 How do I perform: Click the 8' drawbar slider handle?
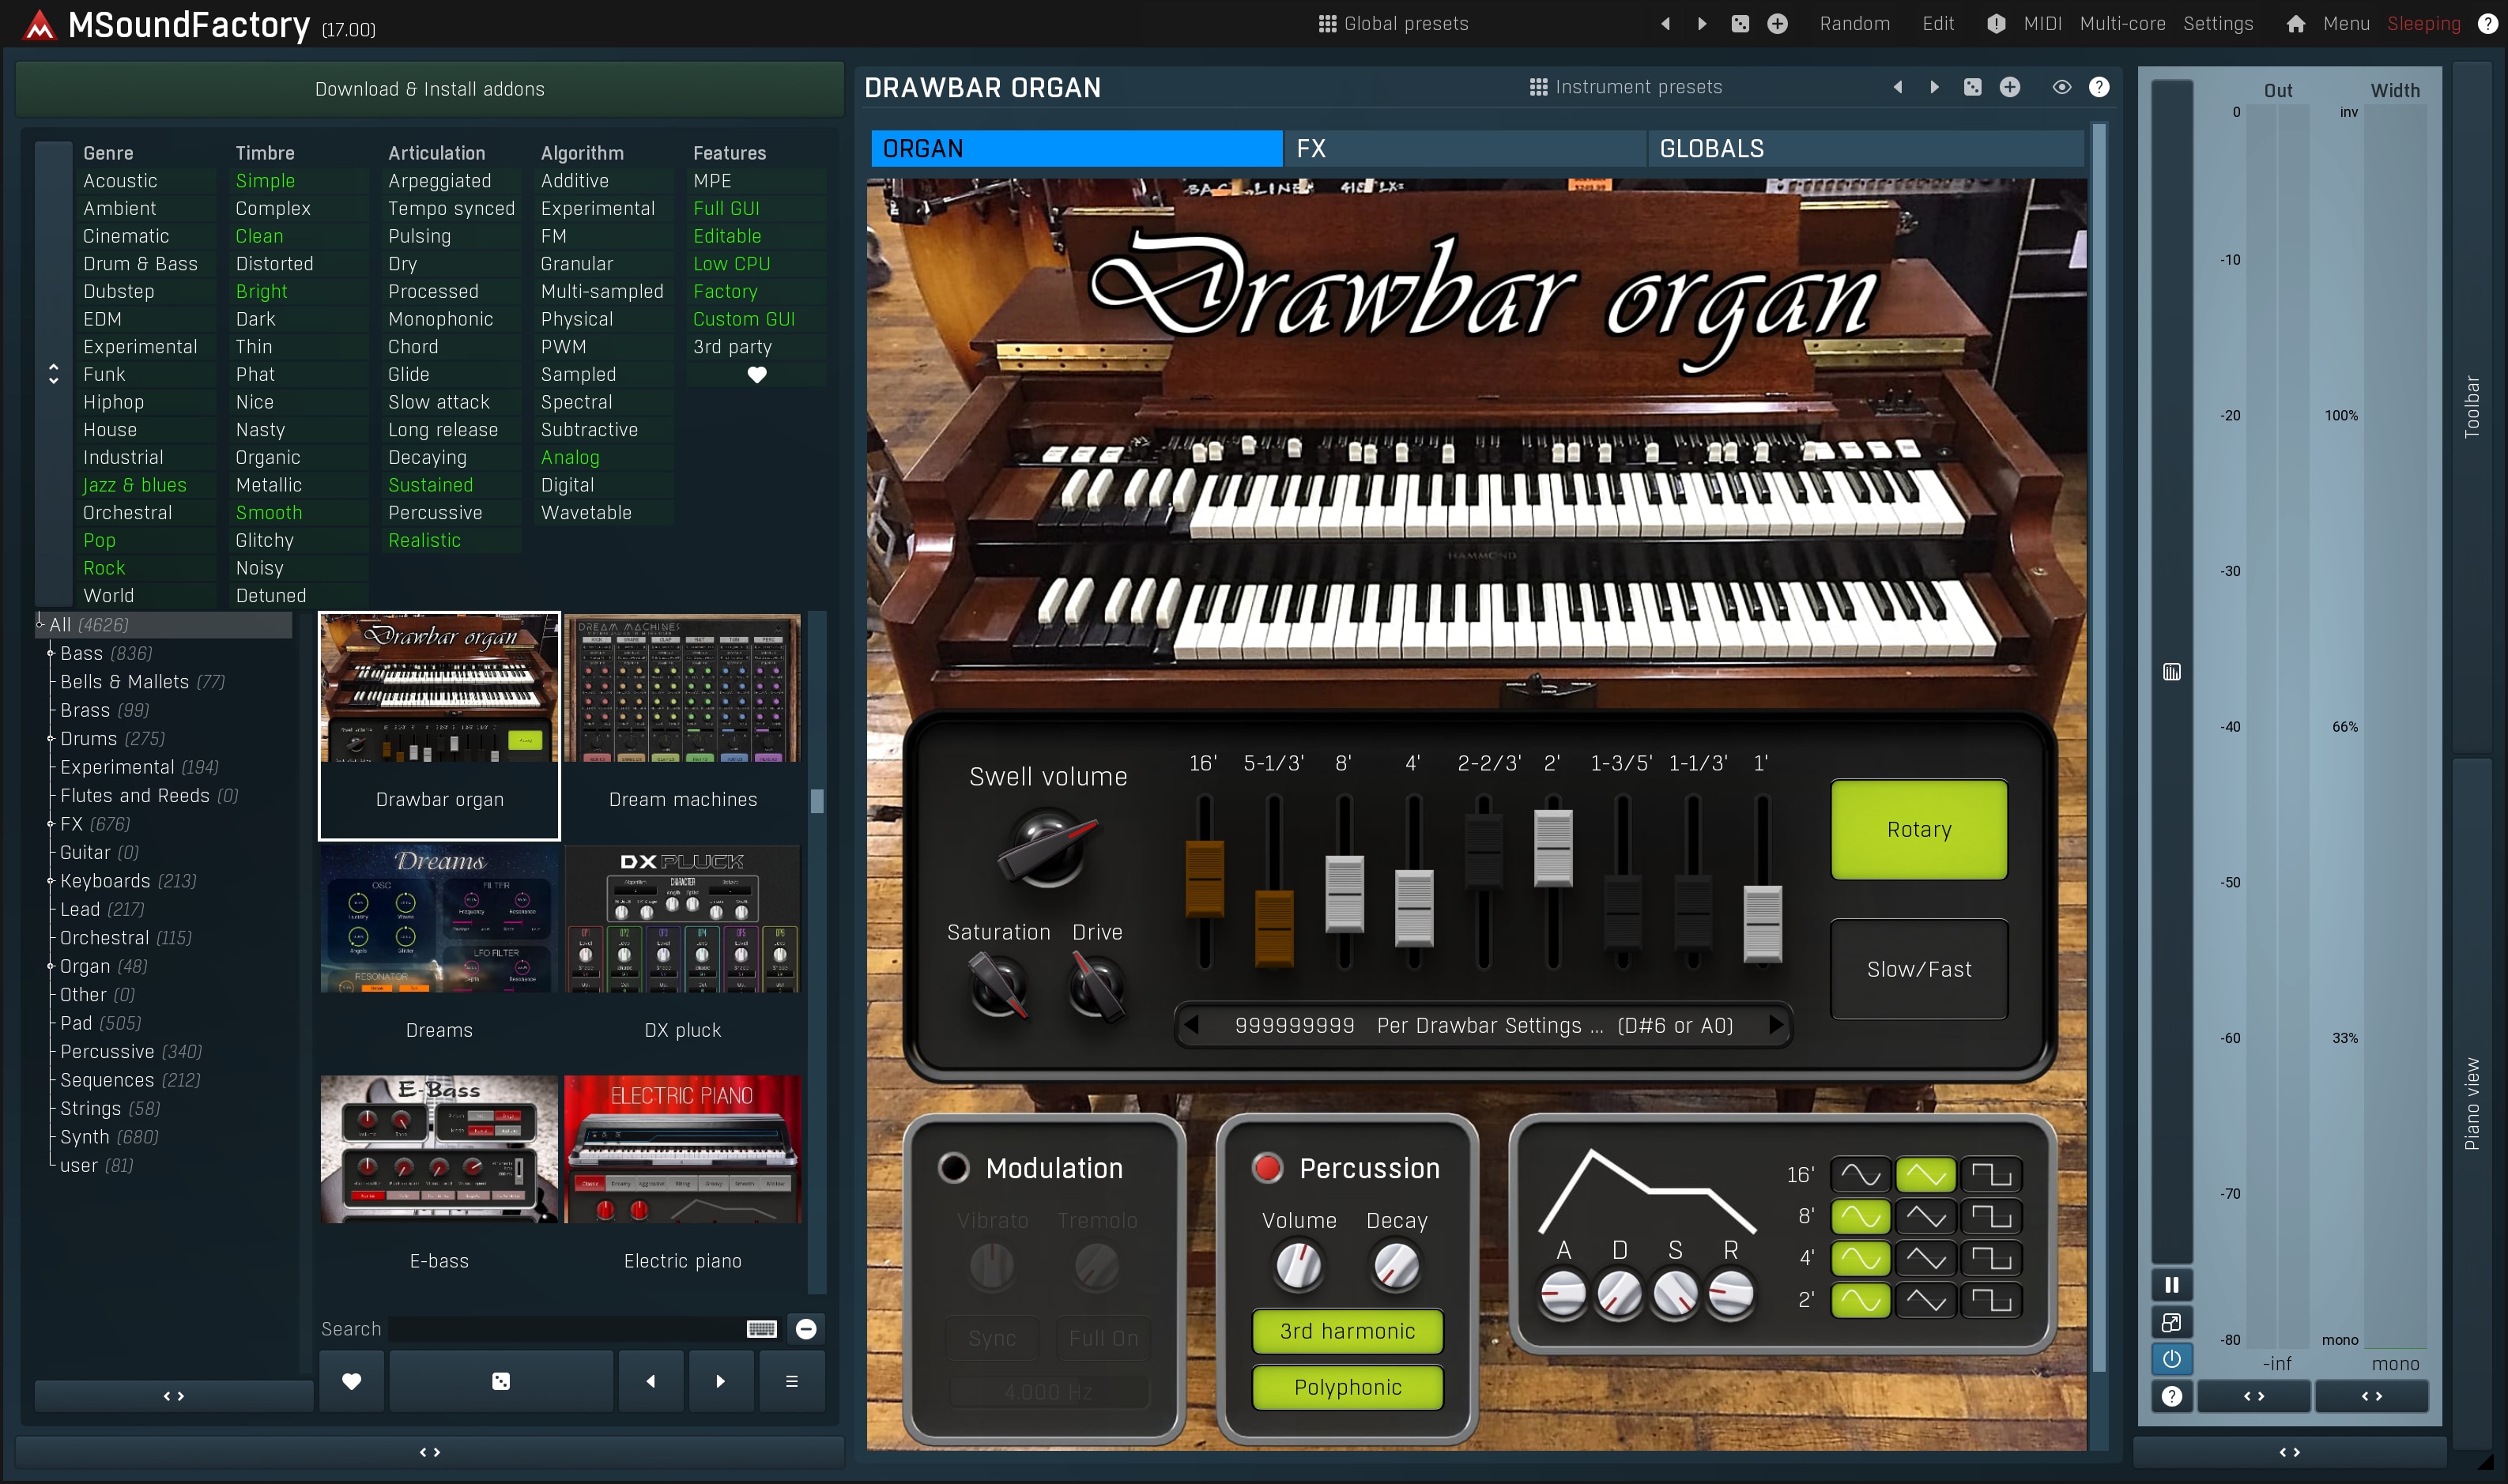[1344, 892]
